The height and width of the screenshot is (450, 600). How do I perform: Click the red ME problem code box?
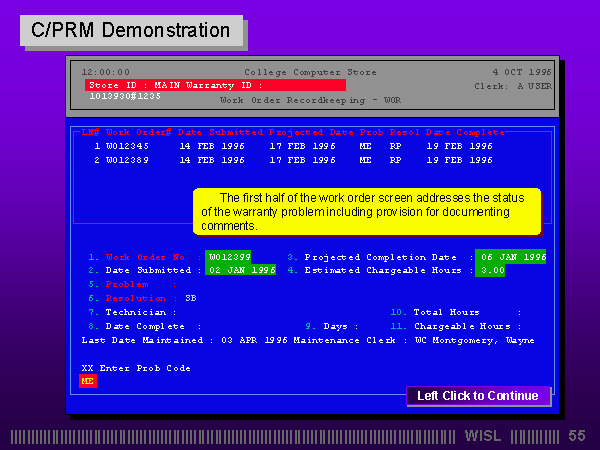(88, 381)
